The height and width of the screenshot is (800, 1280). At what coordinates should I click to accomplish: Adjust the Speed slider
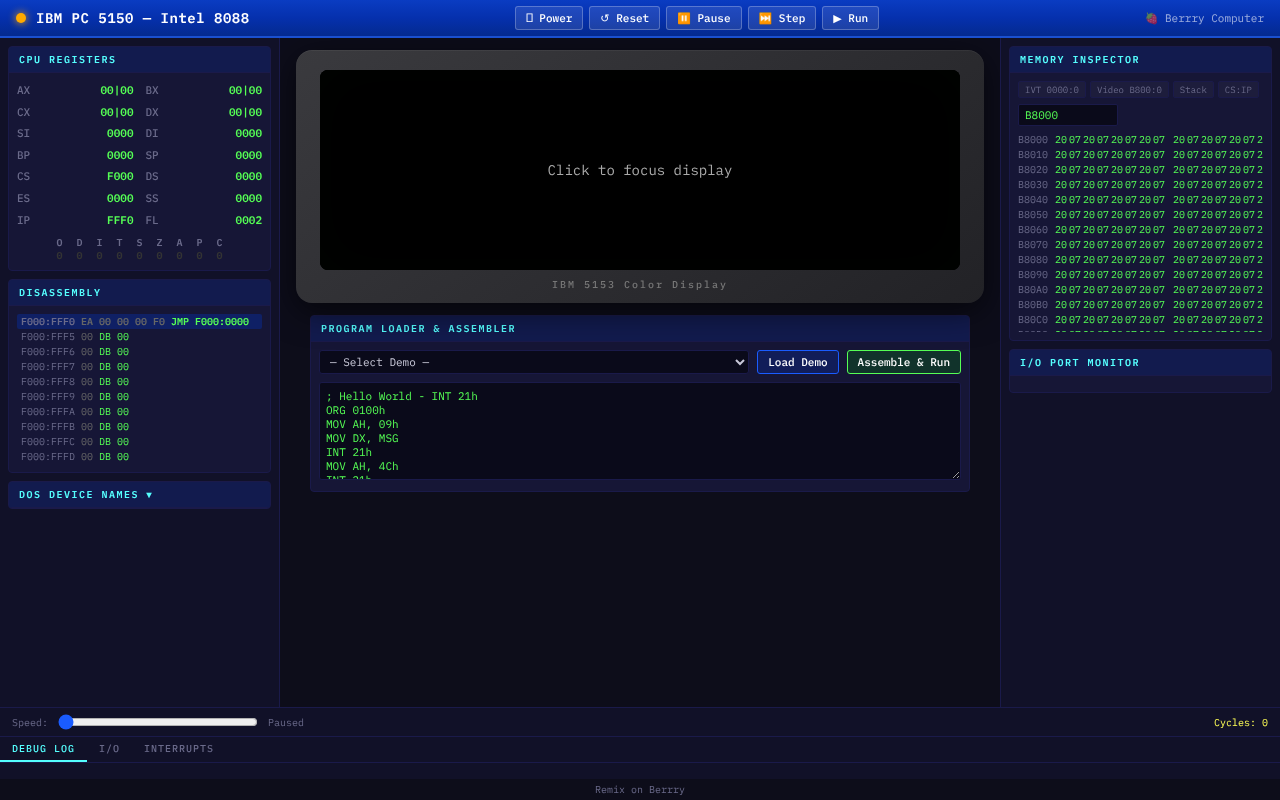tap(158, 722)
